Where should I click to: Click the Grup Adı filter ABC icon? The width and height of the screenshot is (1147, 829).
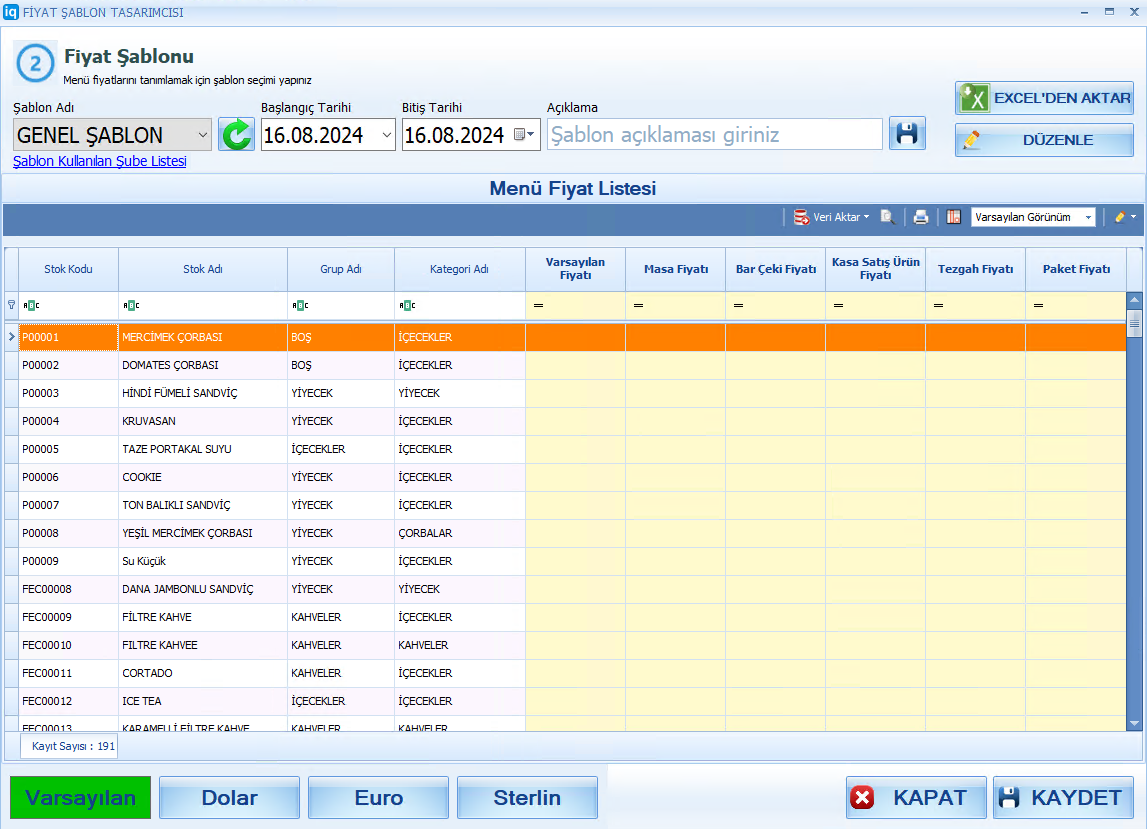[x=300, y=306]
